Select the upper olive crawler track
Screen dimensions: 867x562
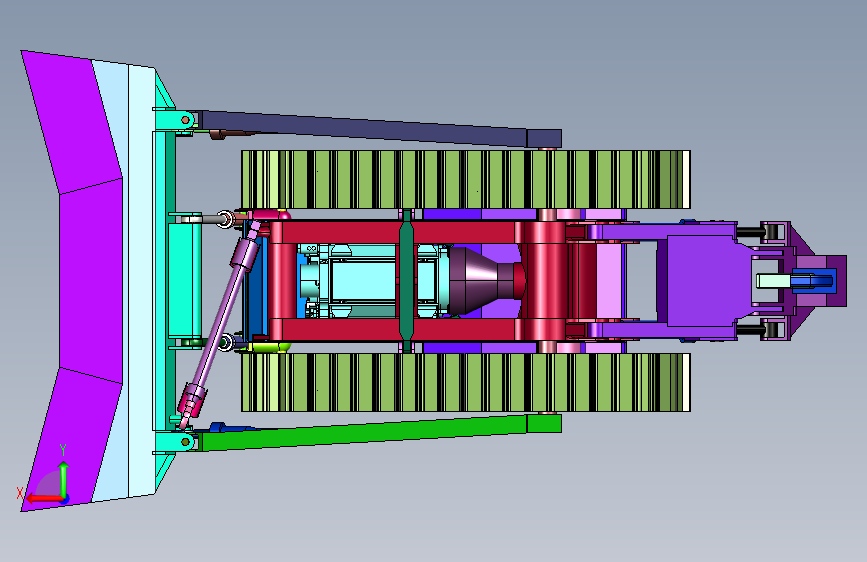(466, 179)
